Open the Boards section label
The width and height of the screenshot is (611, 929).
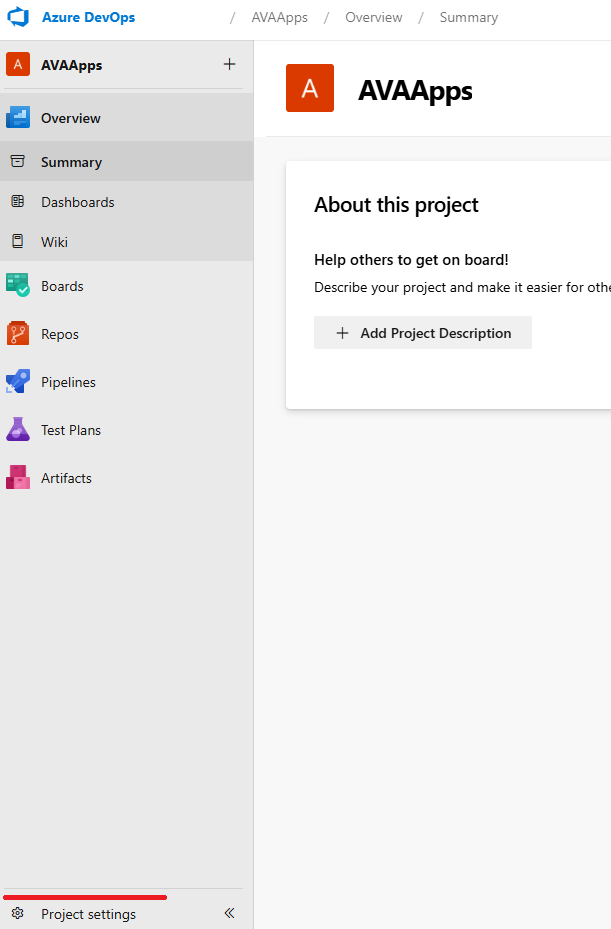(x=62, y=286)
